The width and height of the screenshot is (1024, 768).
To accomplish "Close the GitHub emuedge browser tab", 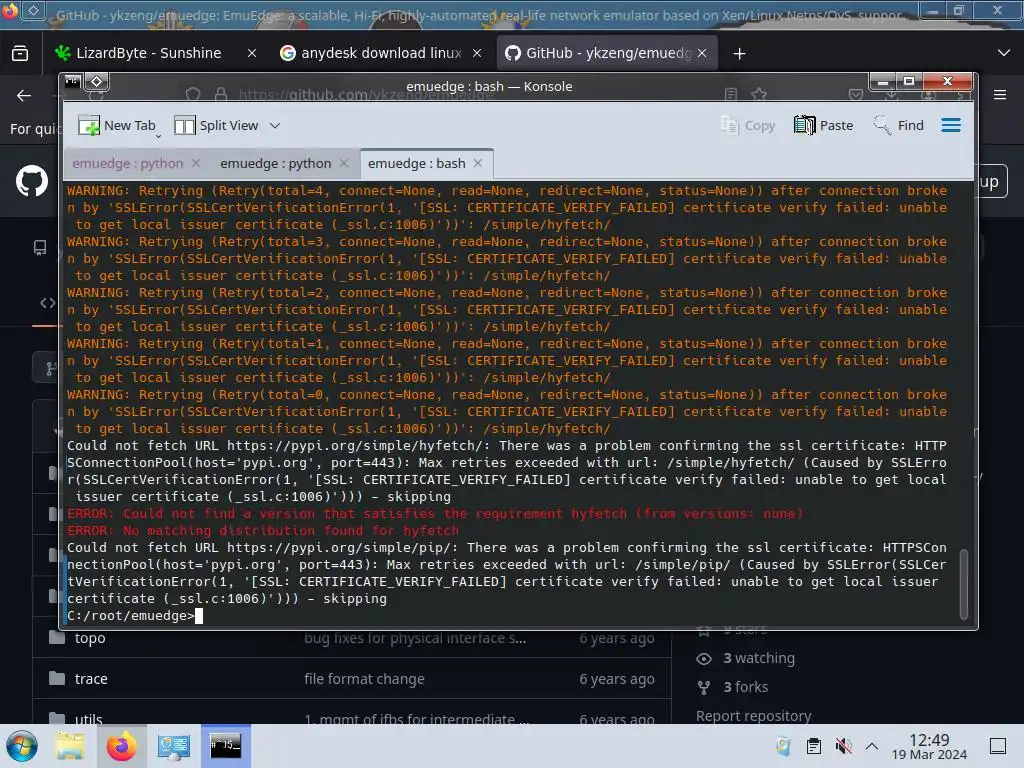I will pos(702,53).
